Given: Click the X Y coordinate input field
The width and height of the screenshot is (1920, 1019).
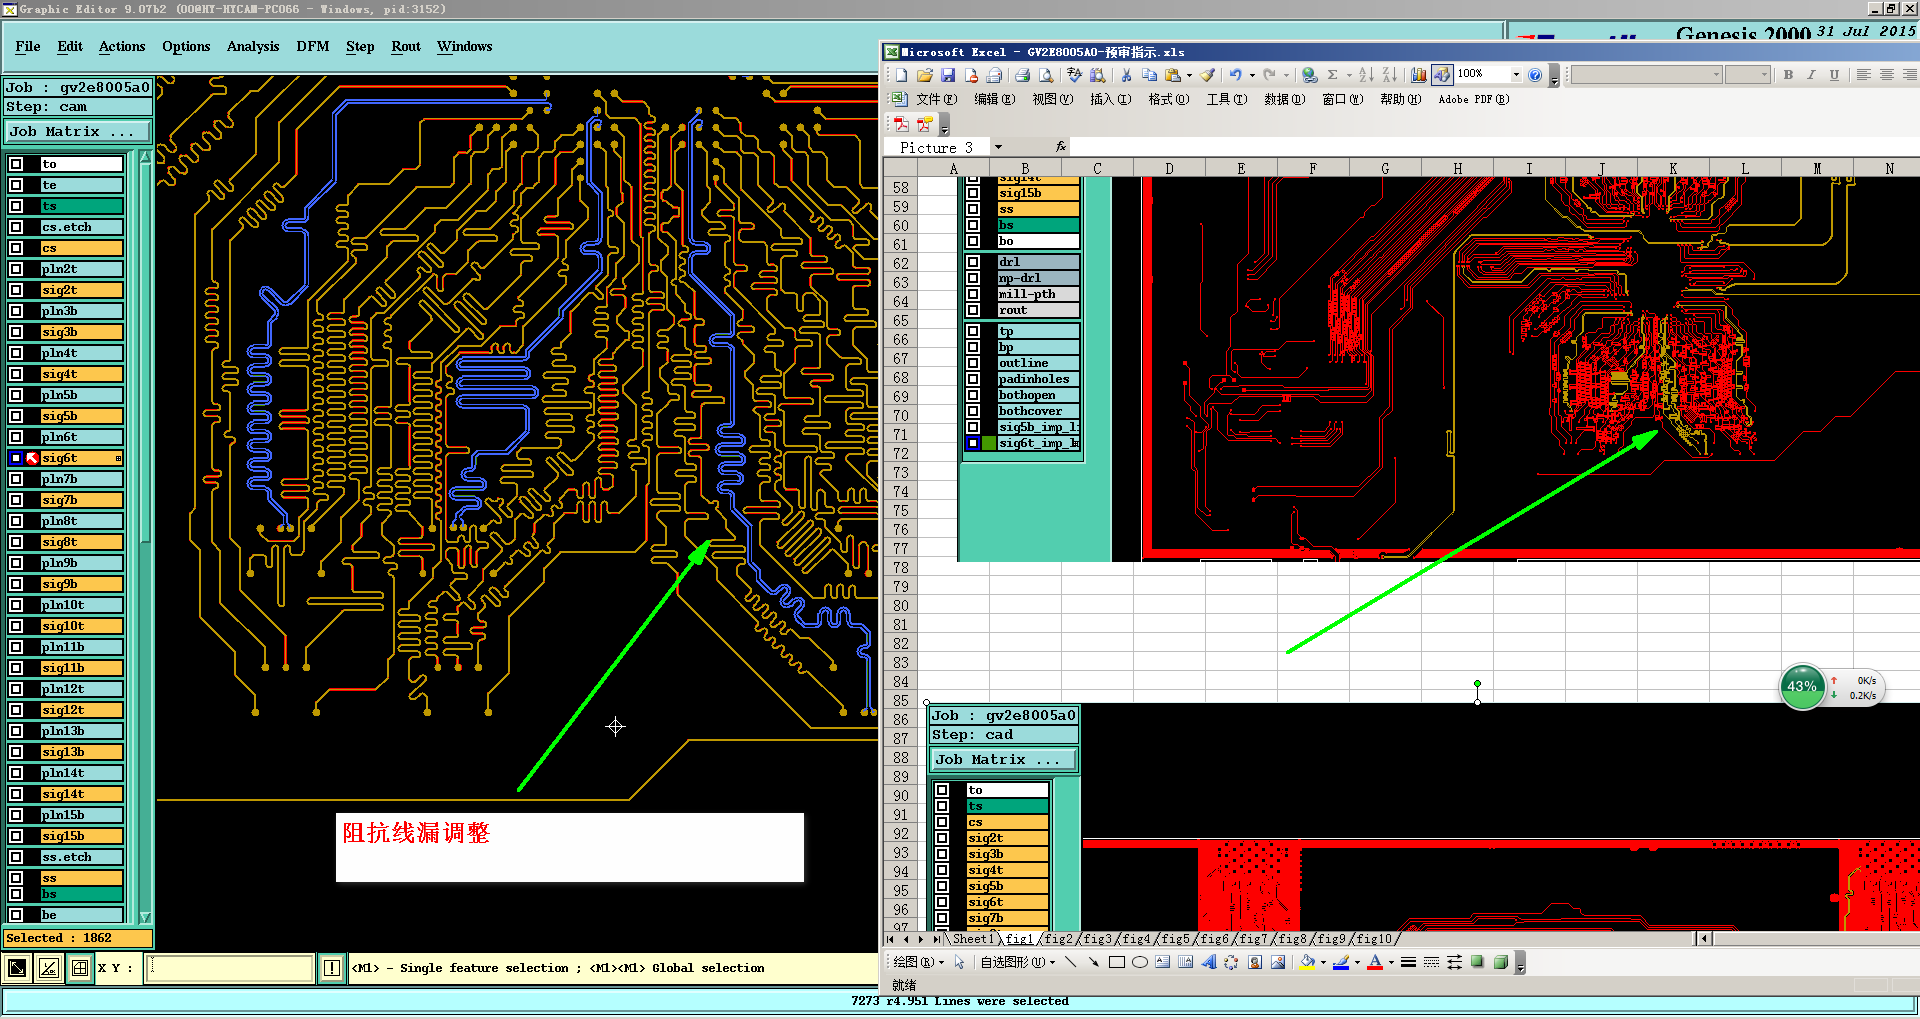Looking at the screenshot, I should click(x=230, y=968).
